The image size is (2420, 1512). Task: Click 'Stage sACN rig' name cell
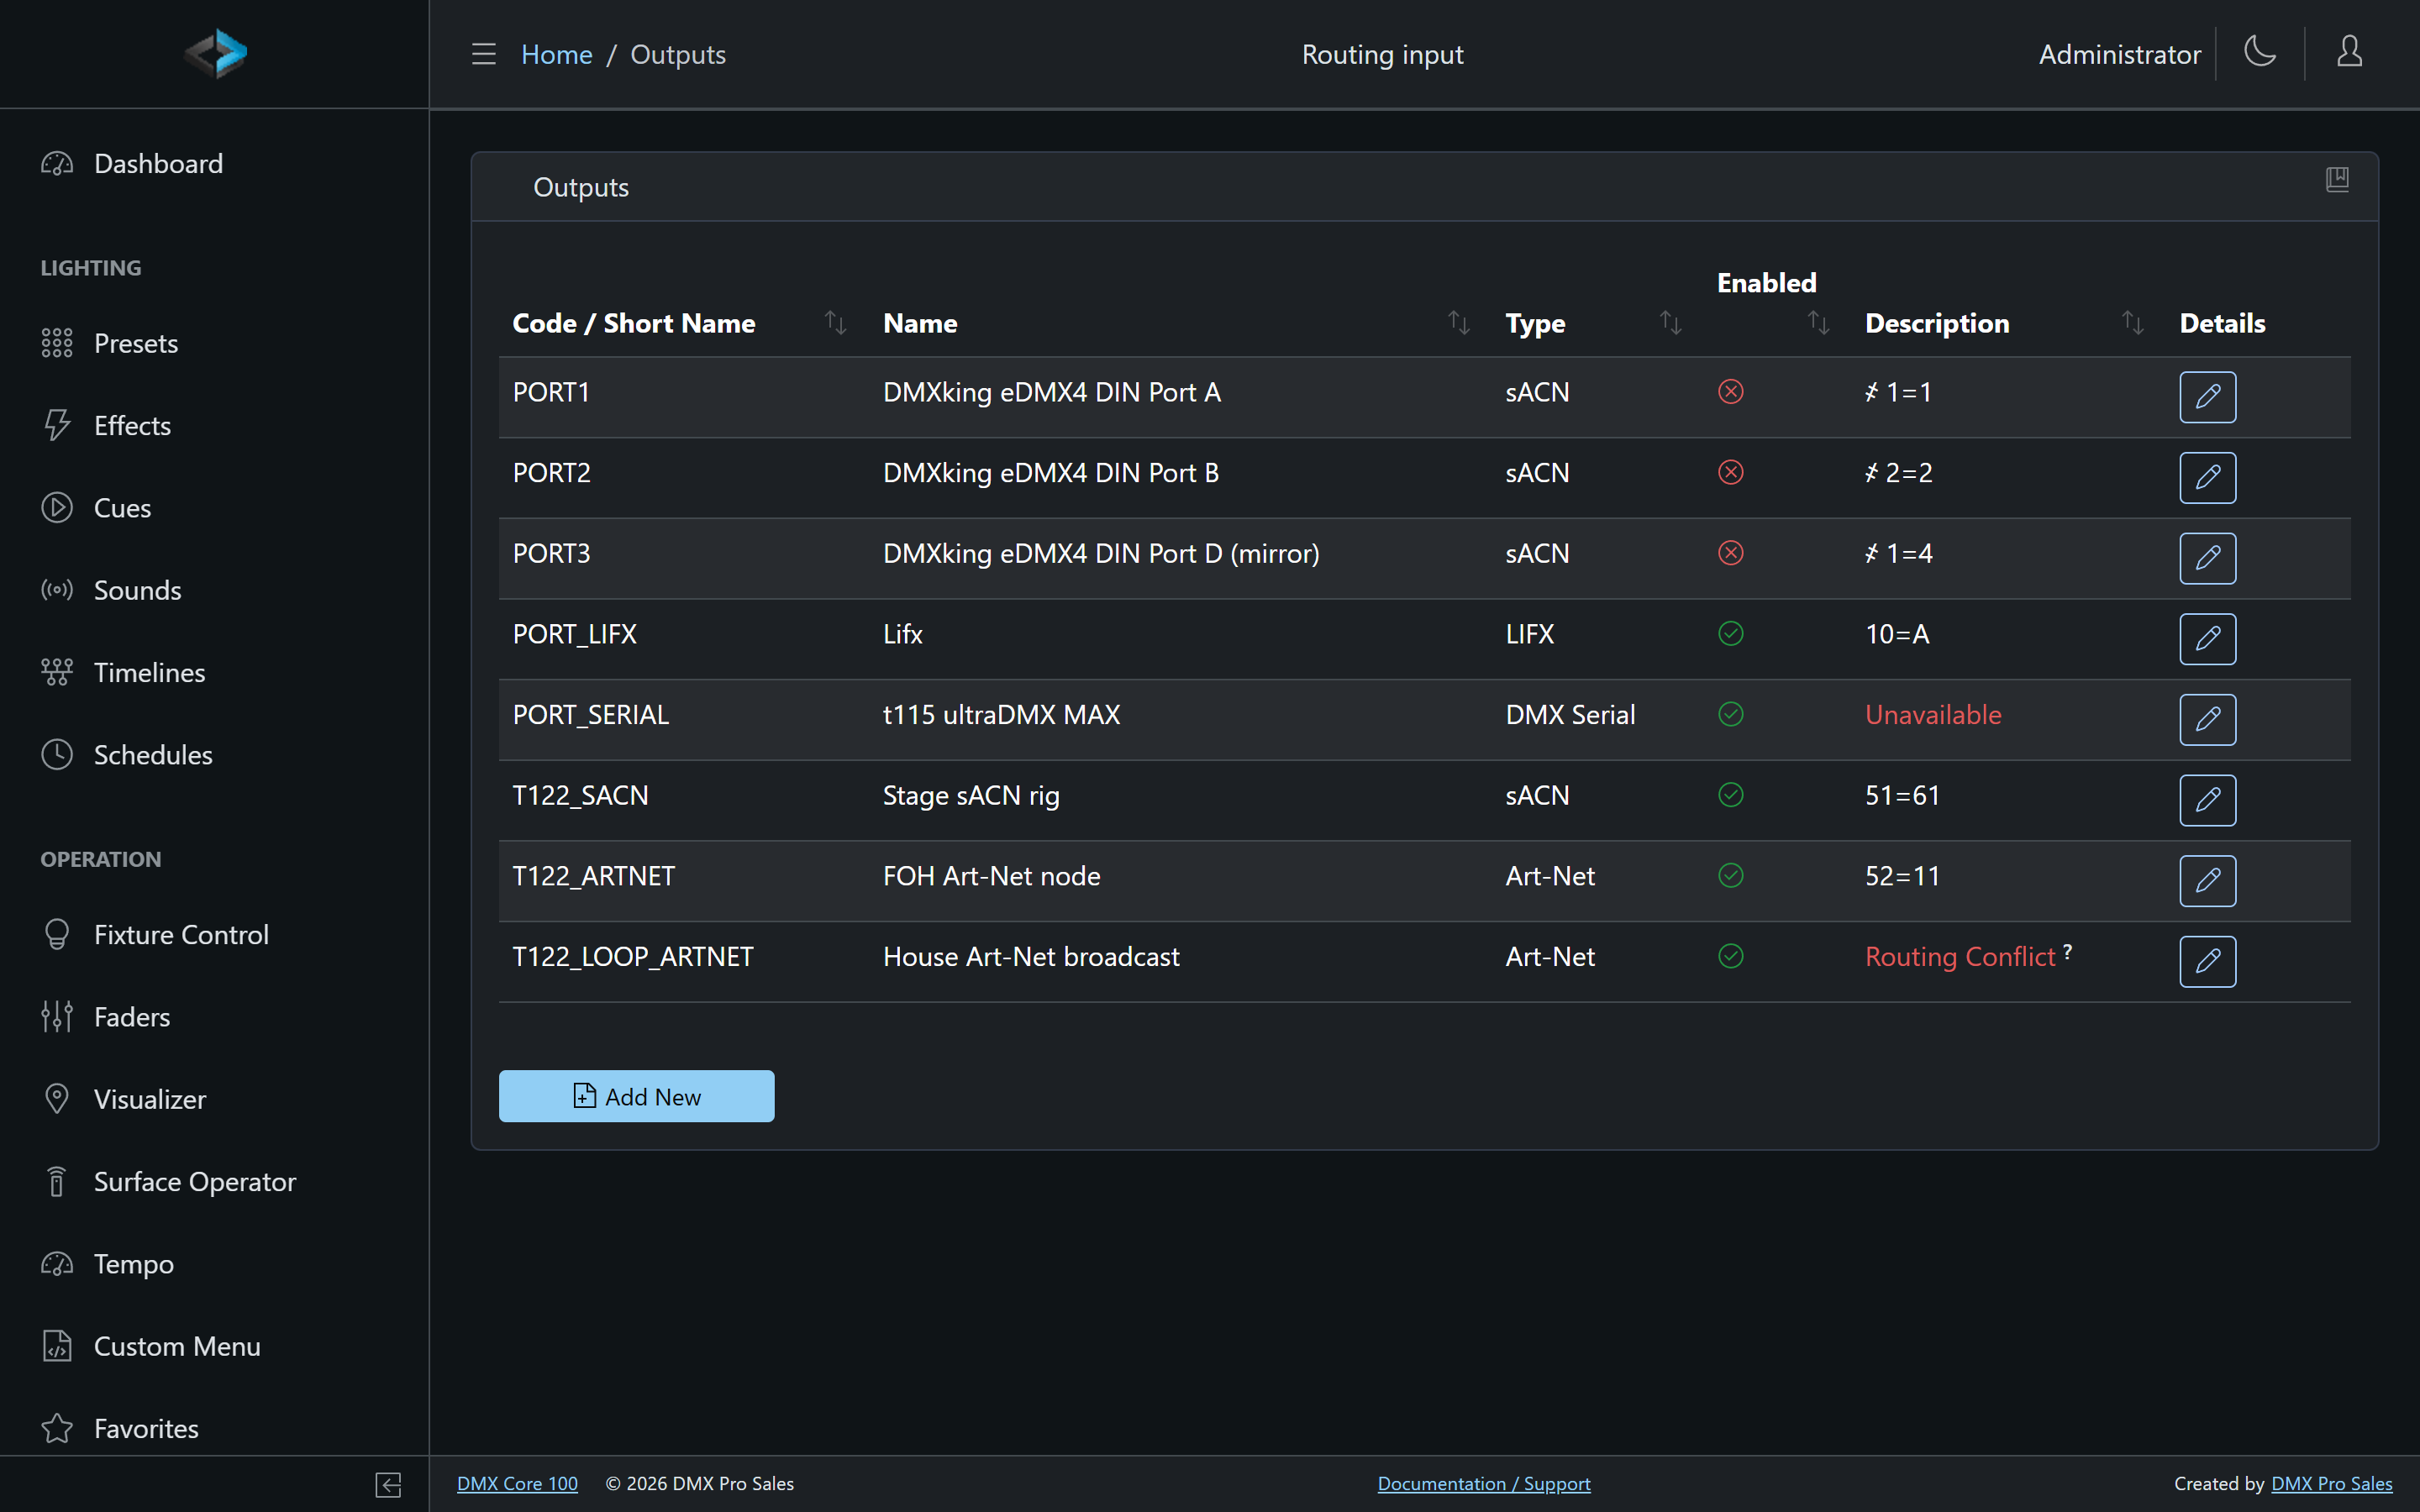(970, 795)
